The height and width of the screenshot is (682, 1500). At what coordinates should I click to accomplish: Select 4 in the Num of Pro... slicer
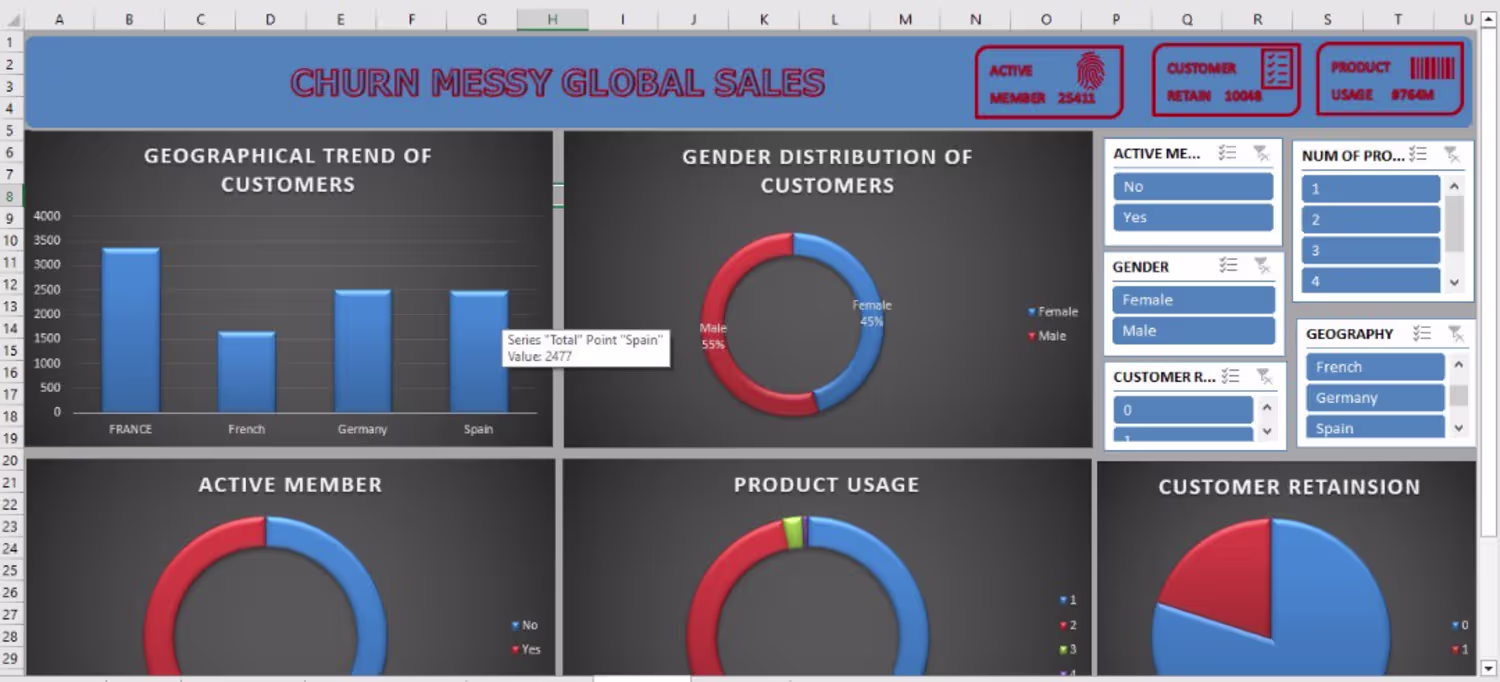tap(1371, 281)
